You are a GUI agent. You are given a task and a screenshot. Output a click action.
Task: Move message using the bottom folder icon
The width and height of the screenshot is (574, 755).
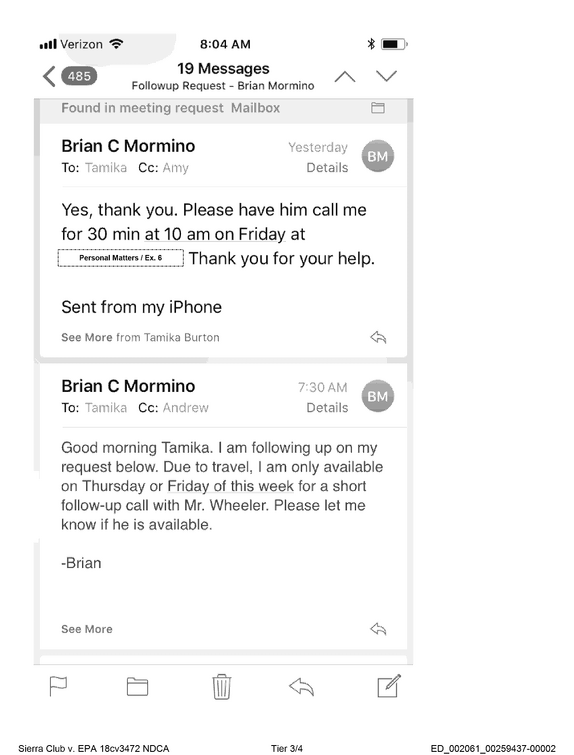coord(137,687)
